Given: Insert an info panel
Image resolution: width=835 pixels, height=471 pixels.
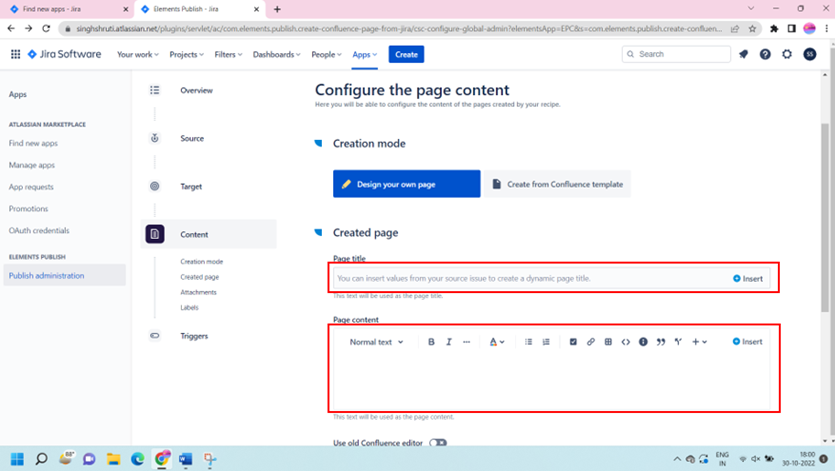Looking at the screenshot, I should click(x=643, y=342).
